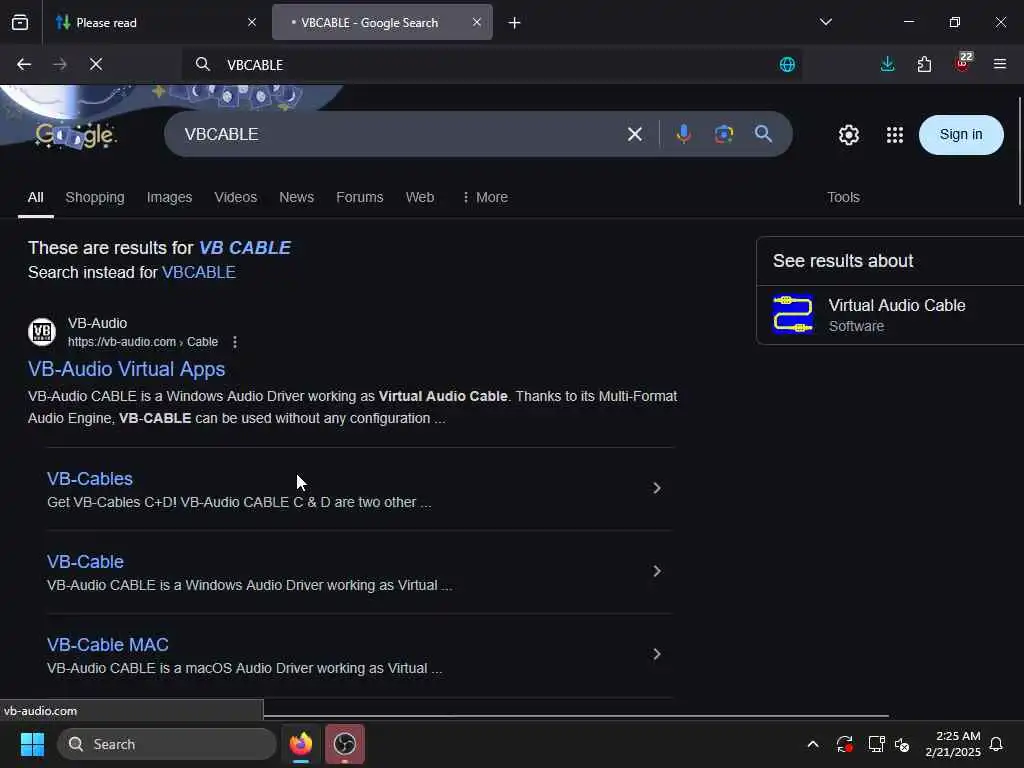Expand the VB-Cable sitelink chevron
This screenshot has height=768, width=1024.
656,571
